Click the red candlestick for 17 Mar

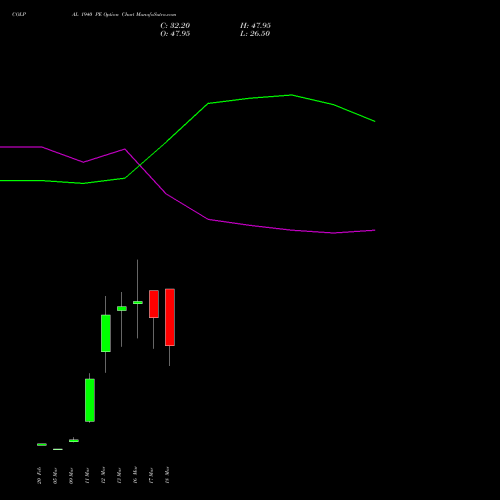tap(154, 304)
